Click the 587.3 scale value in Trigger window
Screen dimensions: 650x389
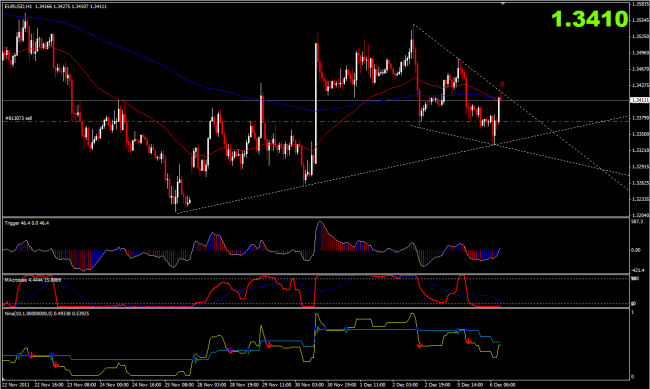[636, 222]
